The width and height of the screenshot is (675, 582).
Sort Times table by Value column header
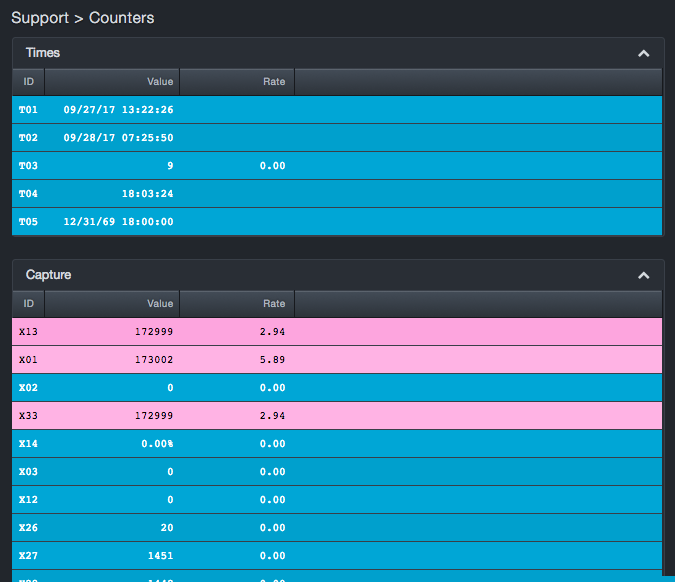(x=112, y=82)
